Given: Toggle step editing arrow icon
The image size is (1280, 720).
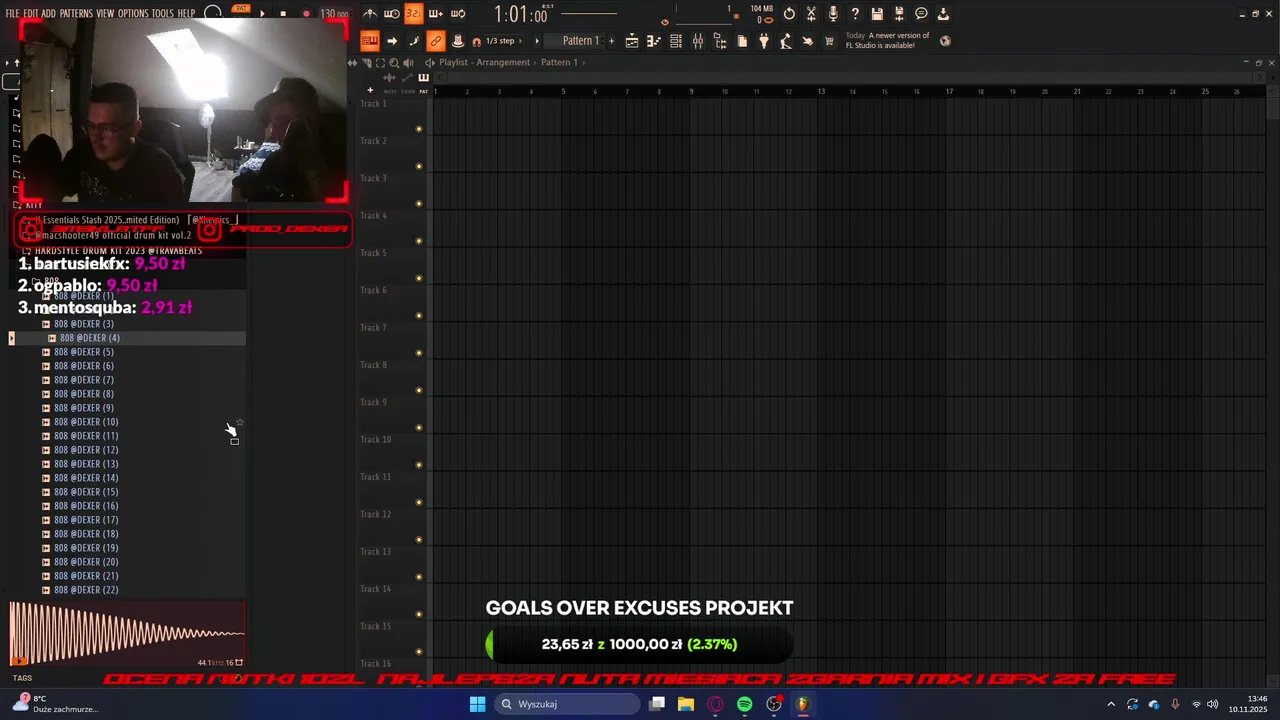Looking at the screenshot, I should point(392,41).
